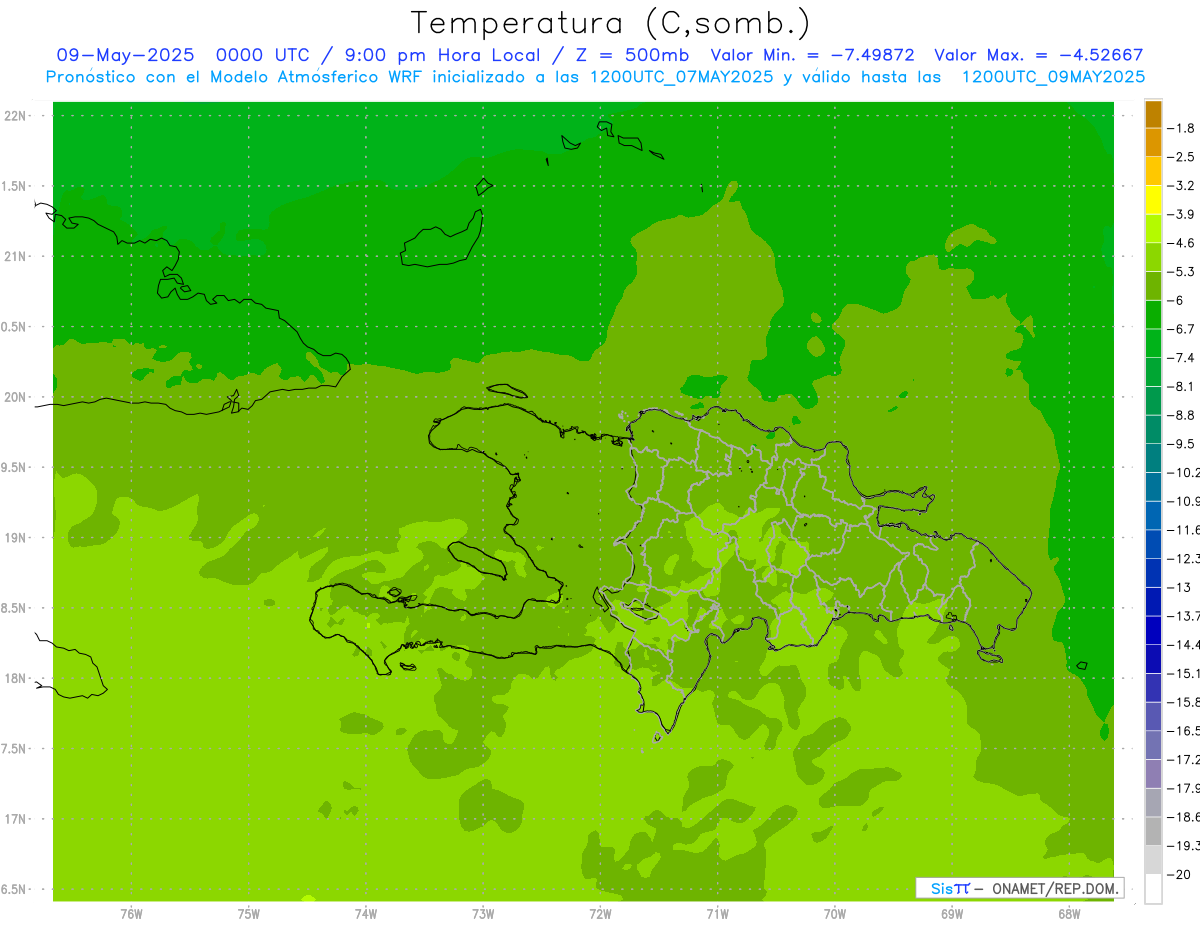Click the -13 colorbar value

(1180, 588)
